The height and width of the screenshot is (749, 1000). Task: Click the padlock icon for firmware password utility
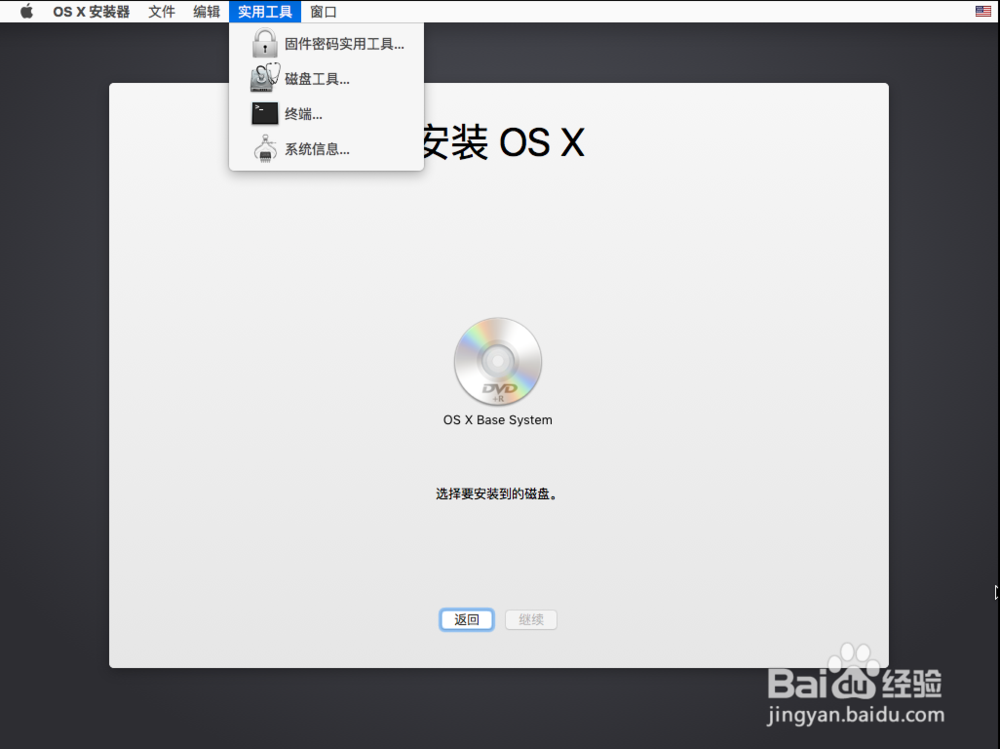265,43
